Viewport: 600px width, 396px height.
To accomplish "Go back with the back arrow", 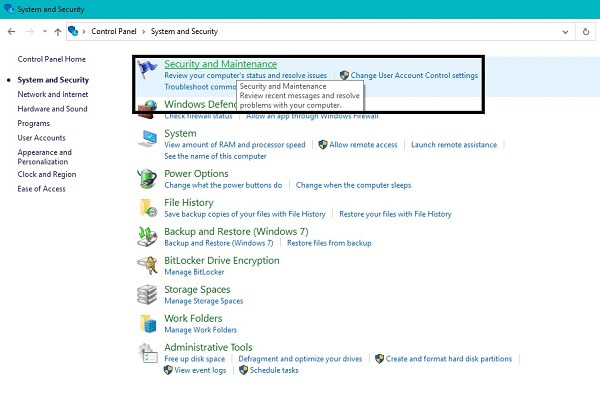I will 11,32.
